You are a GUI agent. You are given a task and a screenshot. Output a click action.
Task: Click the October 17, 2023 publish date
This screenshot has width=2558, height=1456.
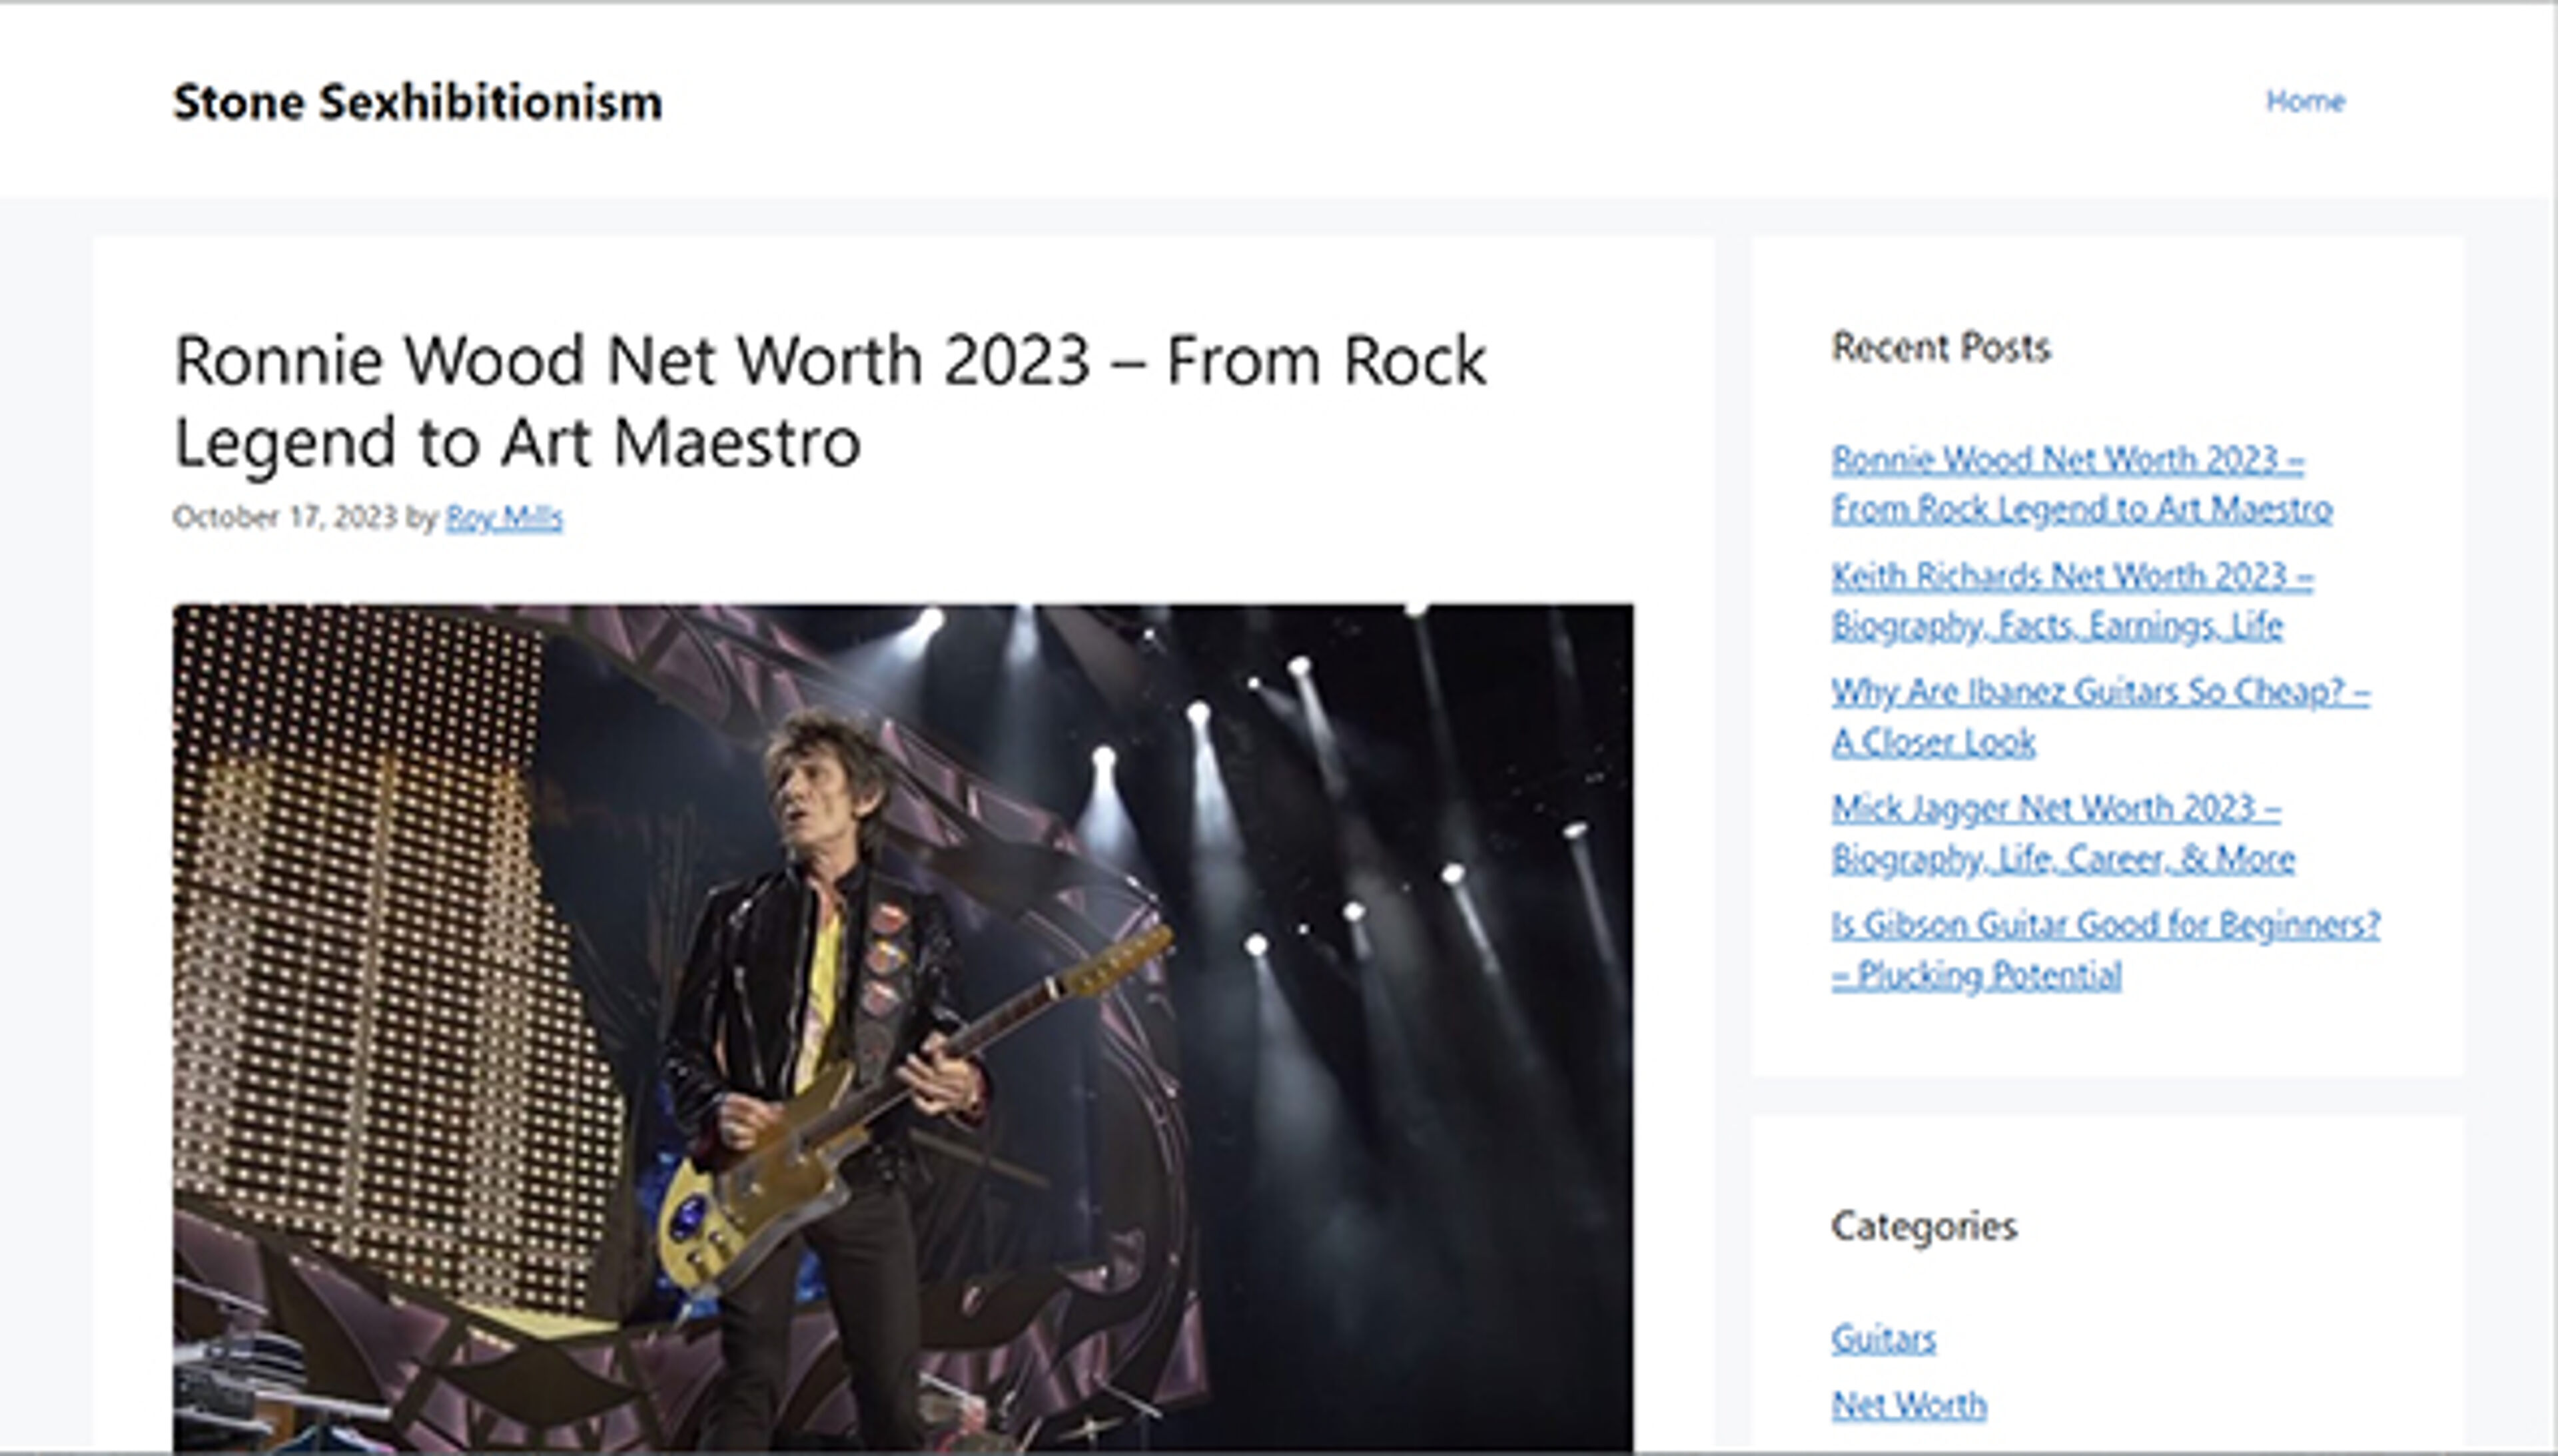(x=285, y=518)
